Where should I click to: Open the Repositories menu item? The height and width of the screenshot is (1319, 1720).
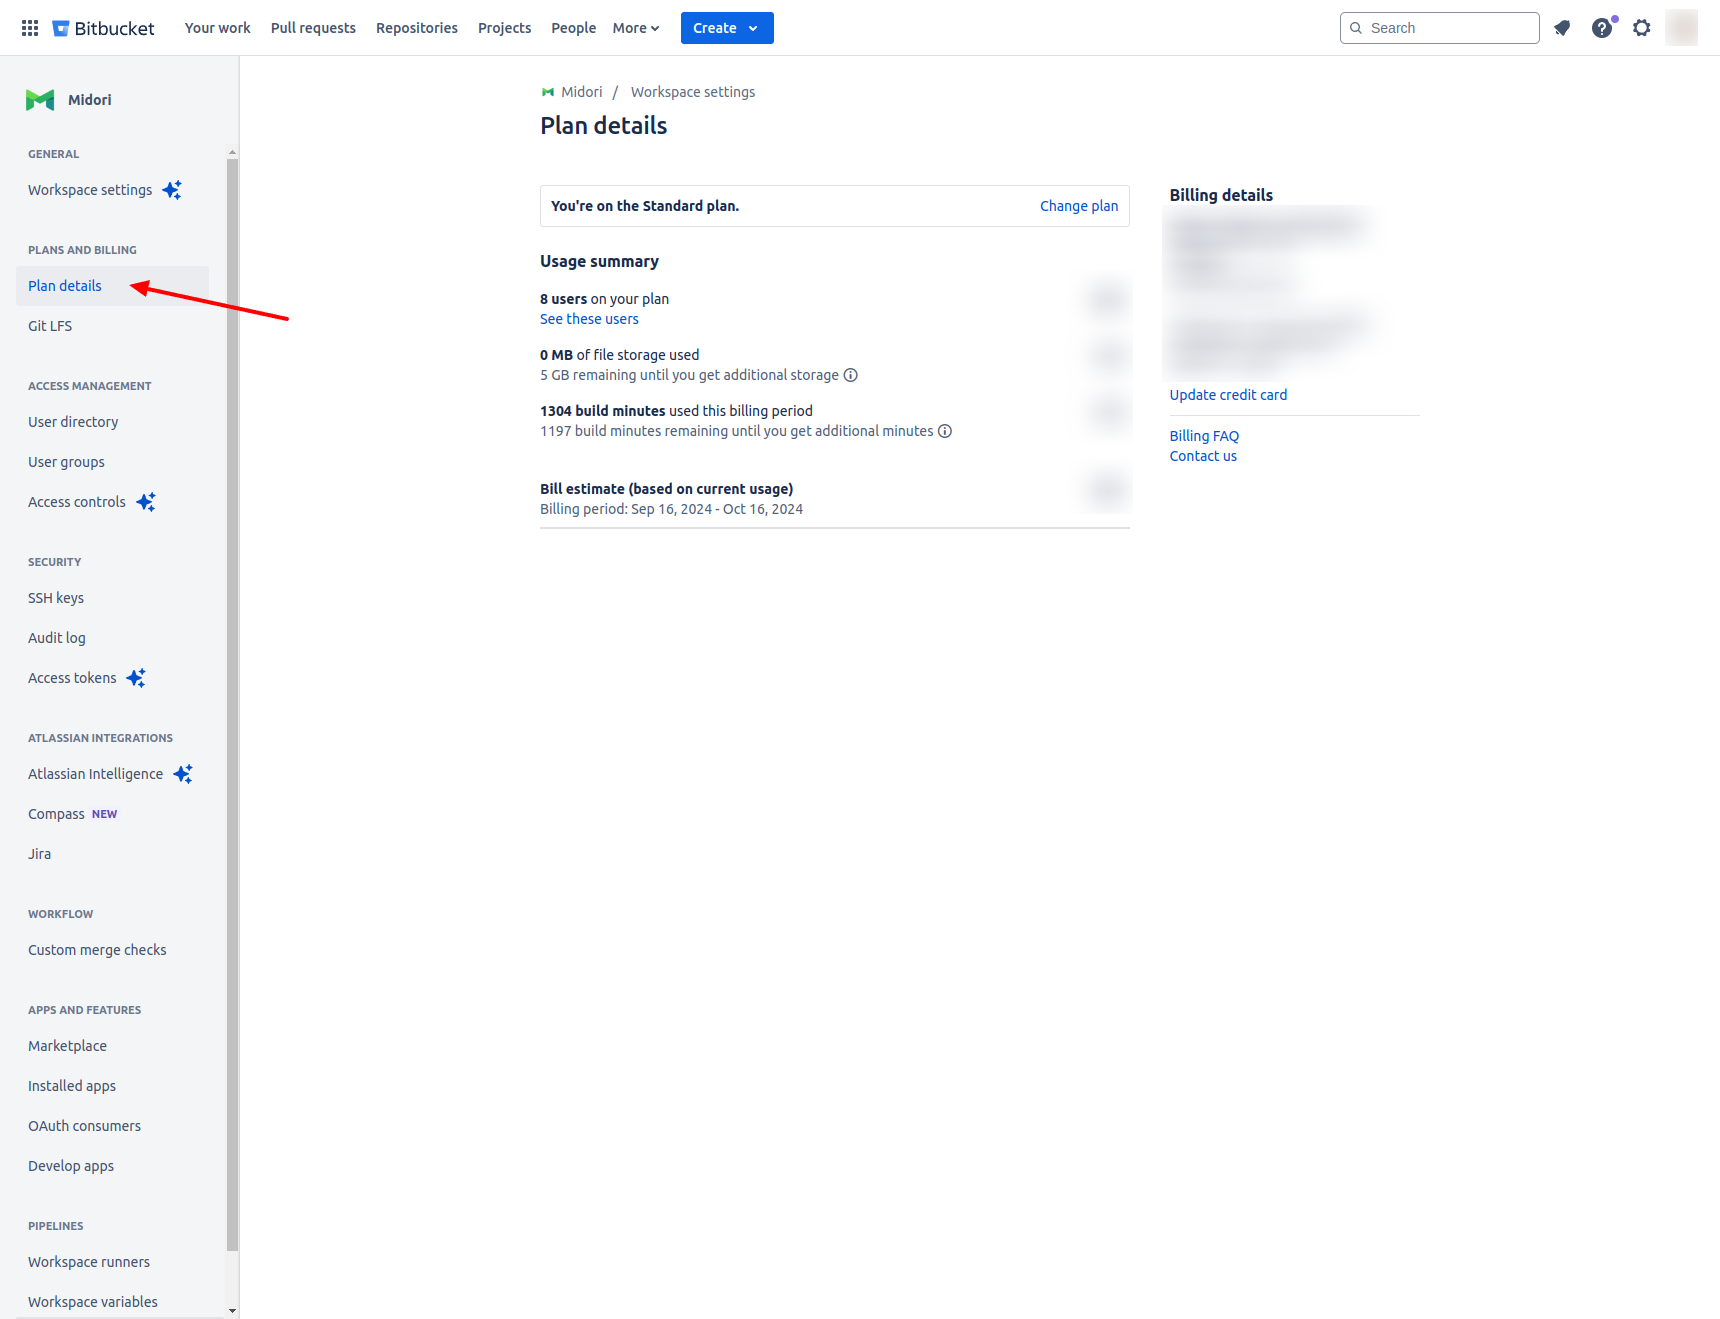click(x=416, y=27)
